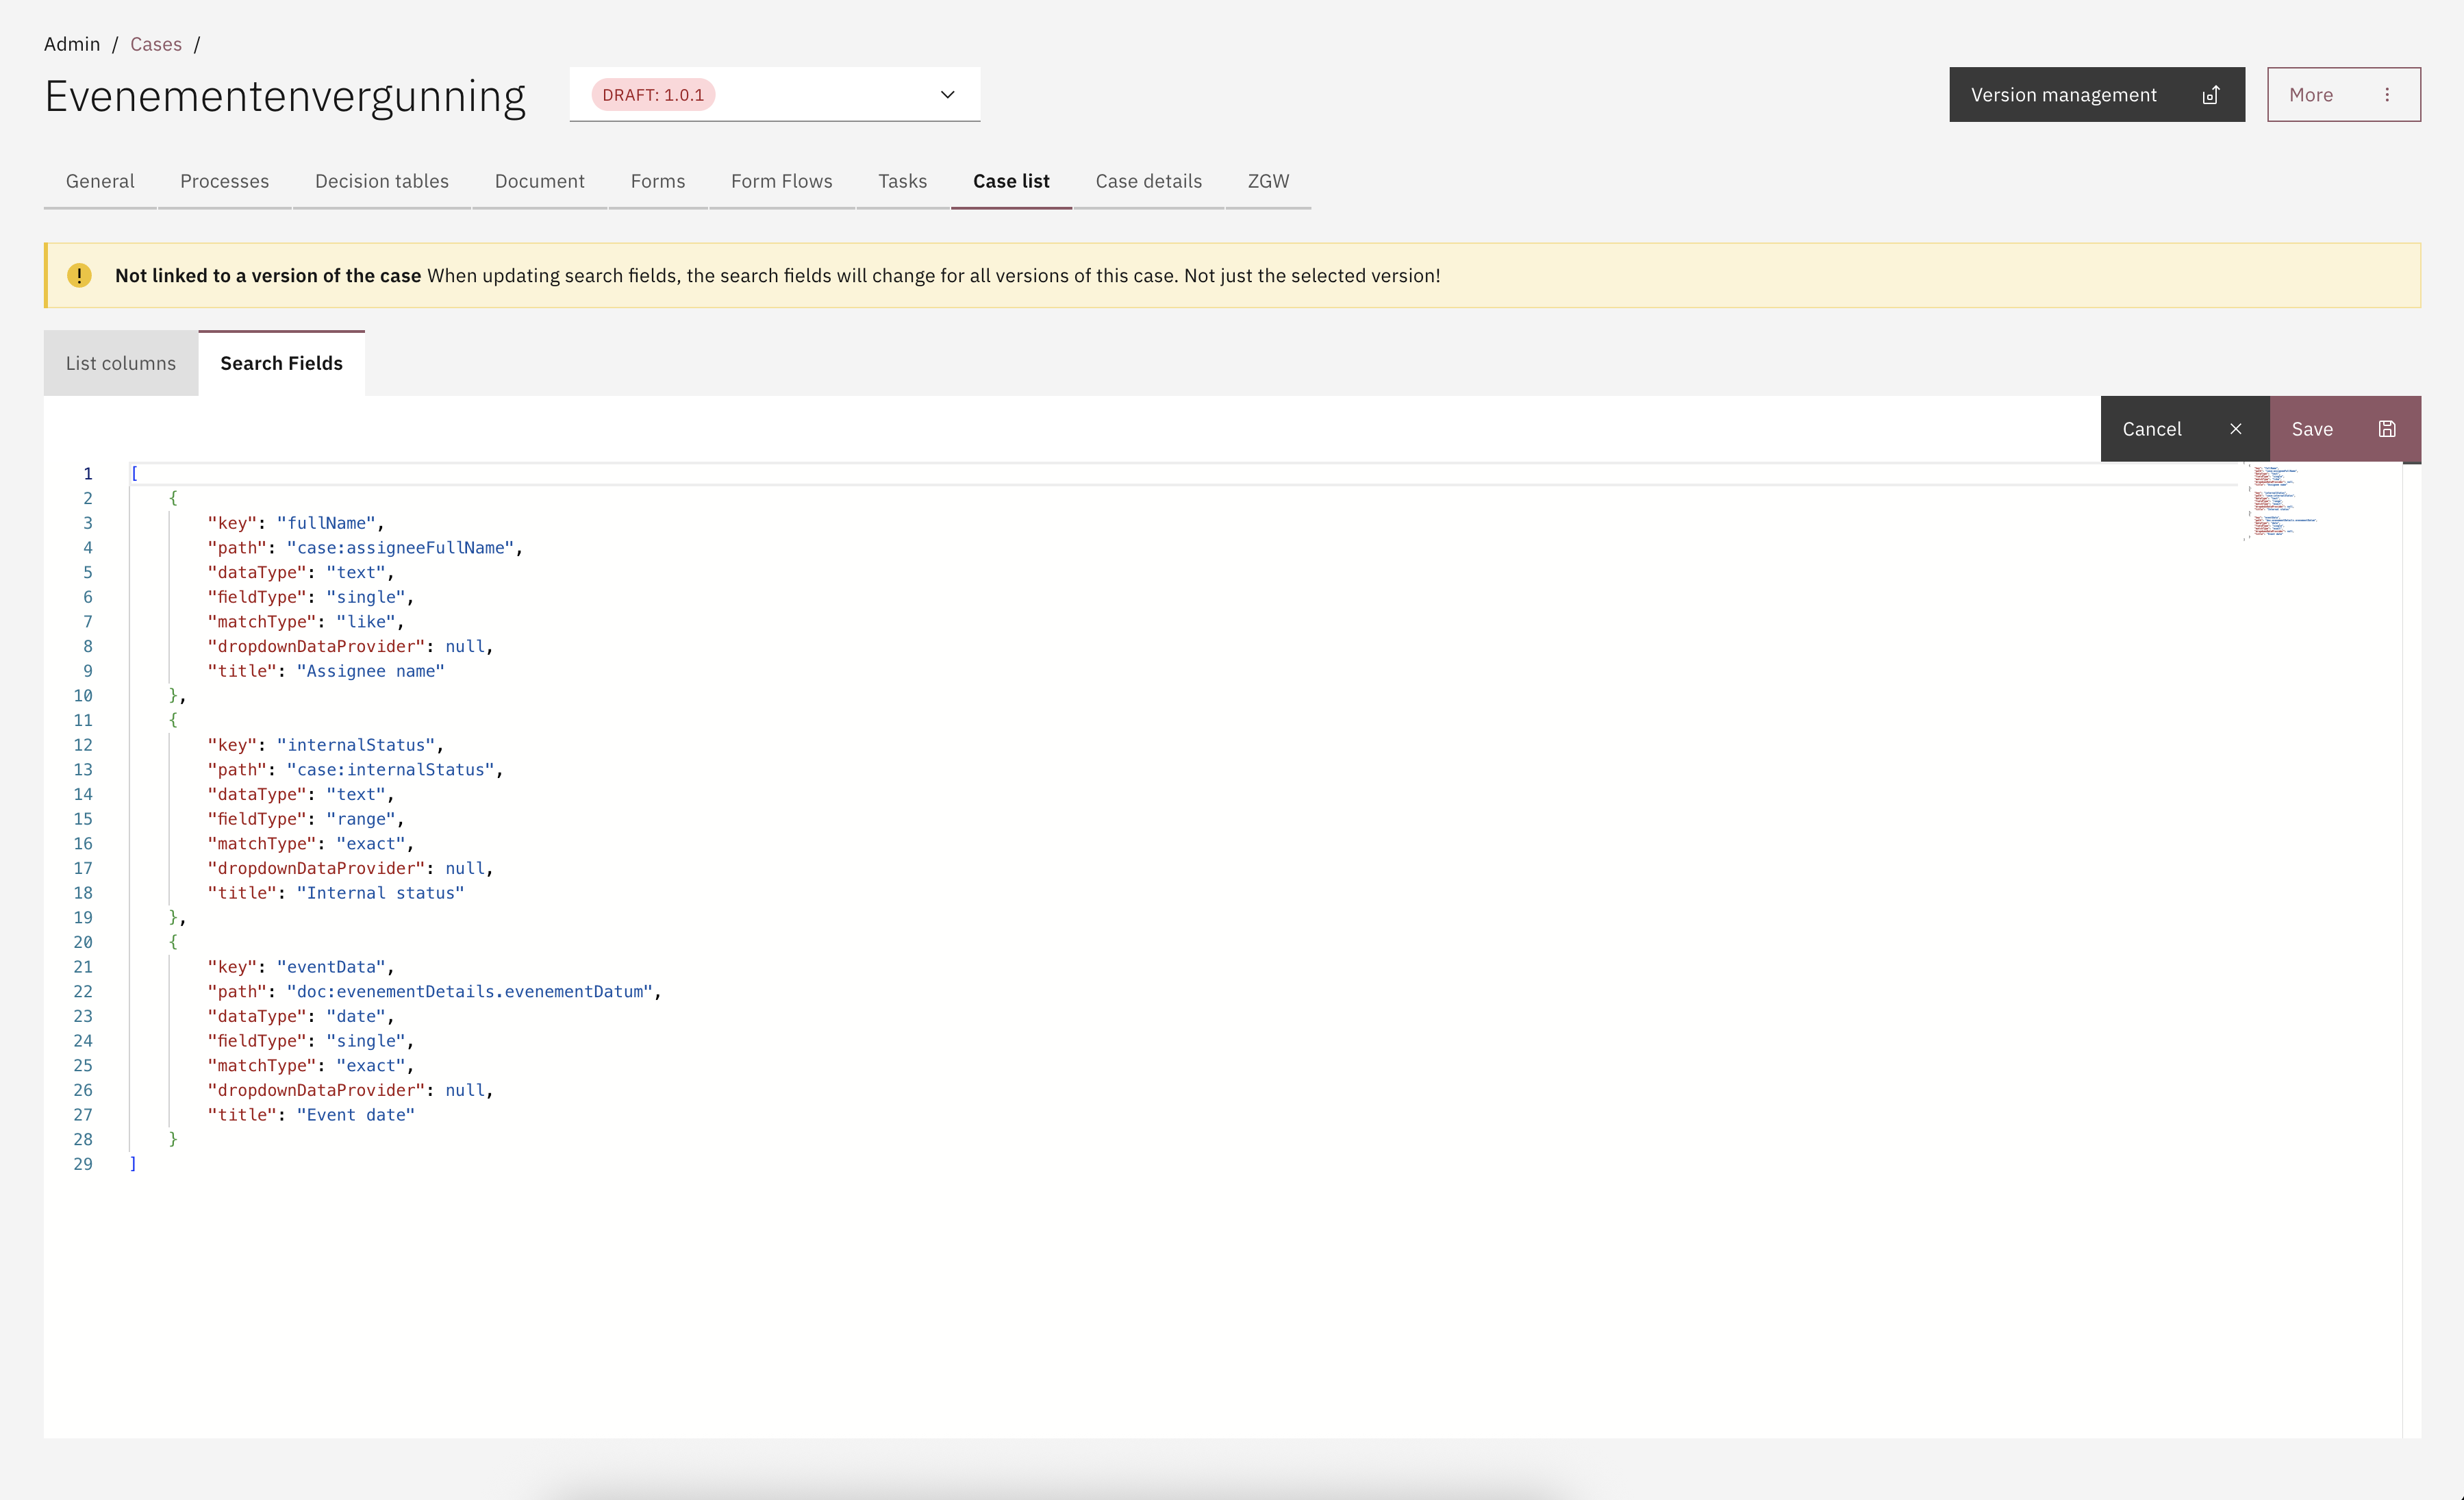Click the code editor minimap preview

2280,501
